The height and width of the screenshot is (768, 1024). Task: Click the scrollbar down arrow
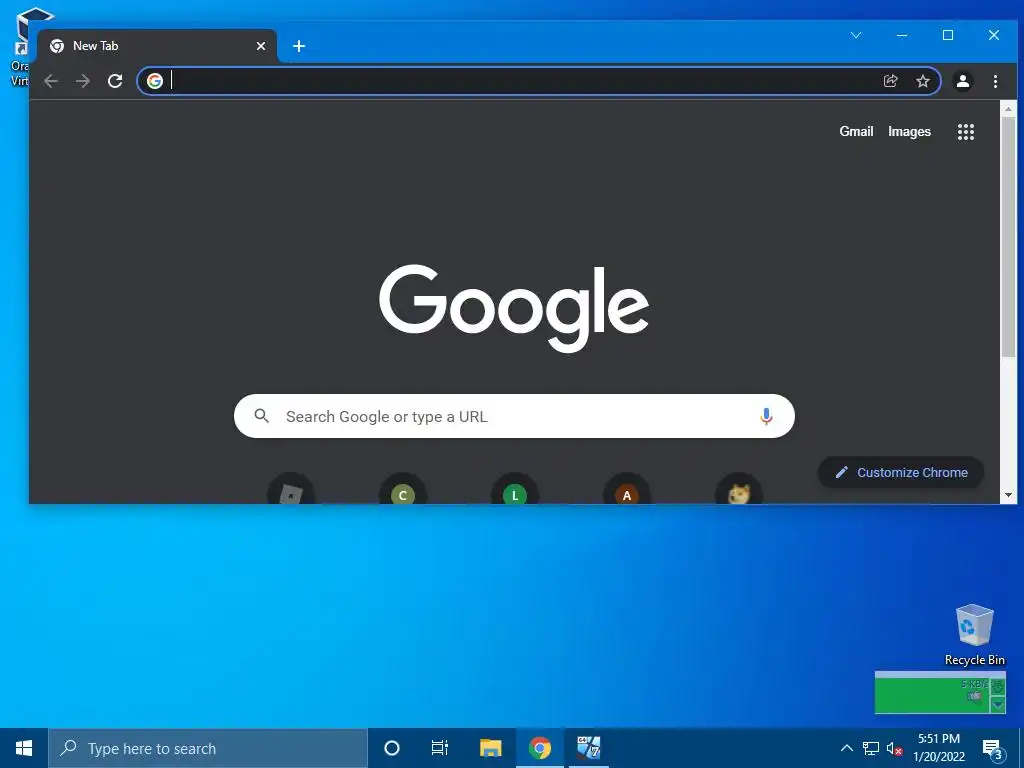pyautogui.click(x=1008, y=495)
